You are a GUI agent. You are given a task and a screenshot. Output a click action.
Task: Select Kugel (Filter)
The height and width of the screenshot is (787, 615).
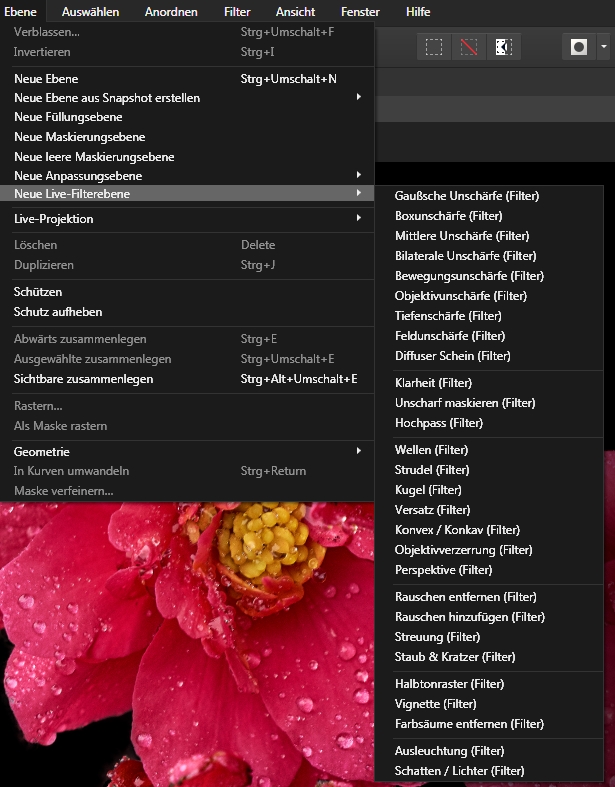click(x=489, y=490)
